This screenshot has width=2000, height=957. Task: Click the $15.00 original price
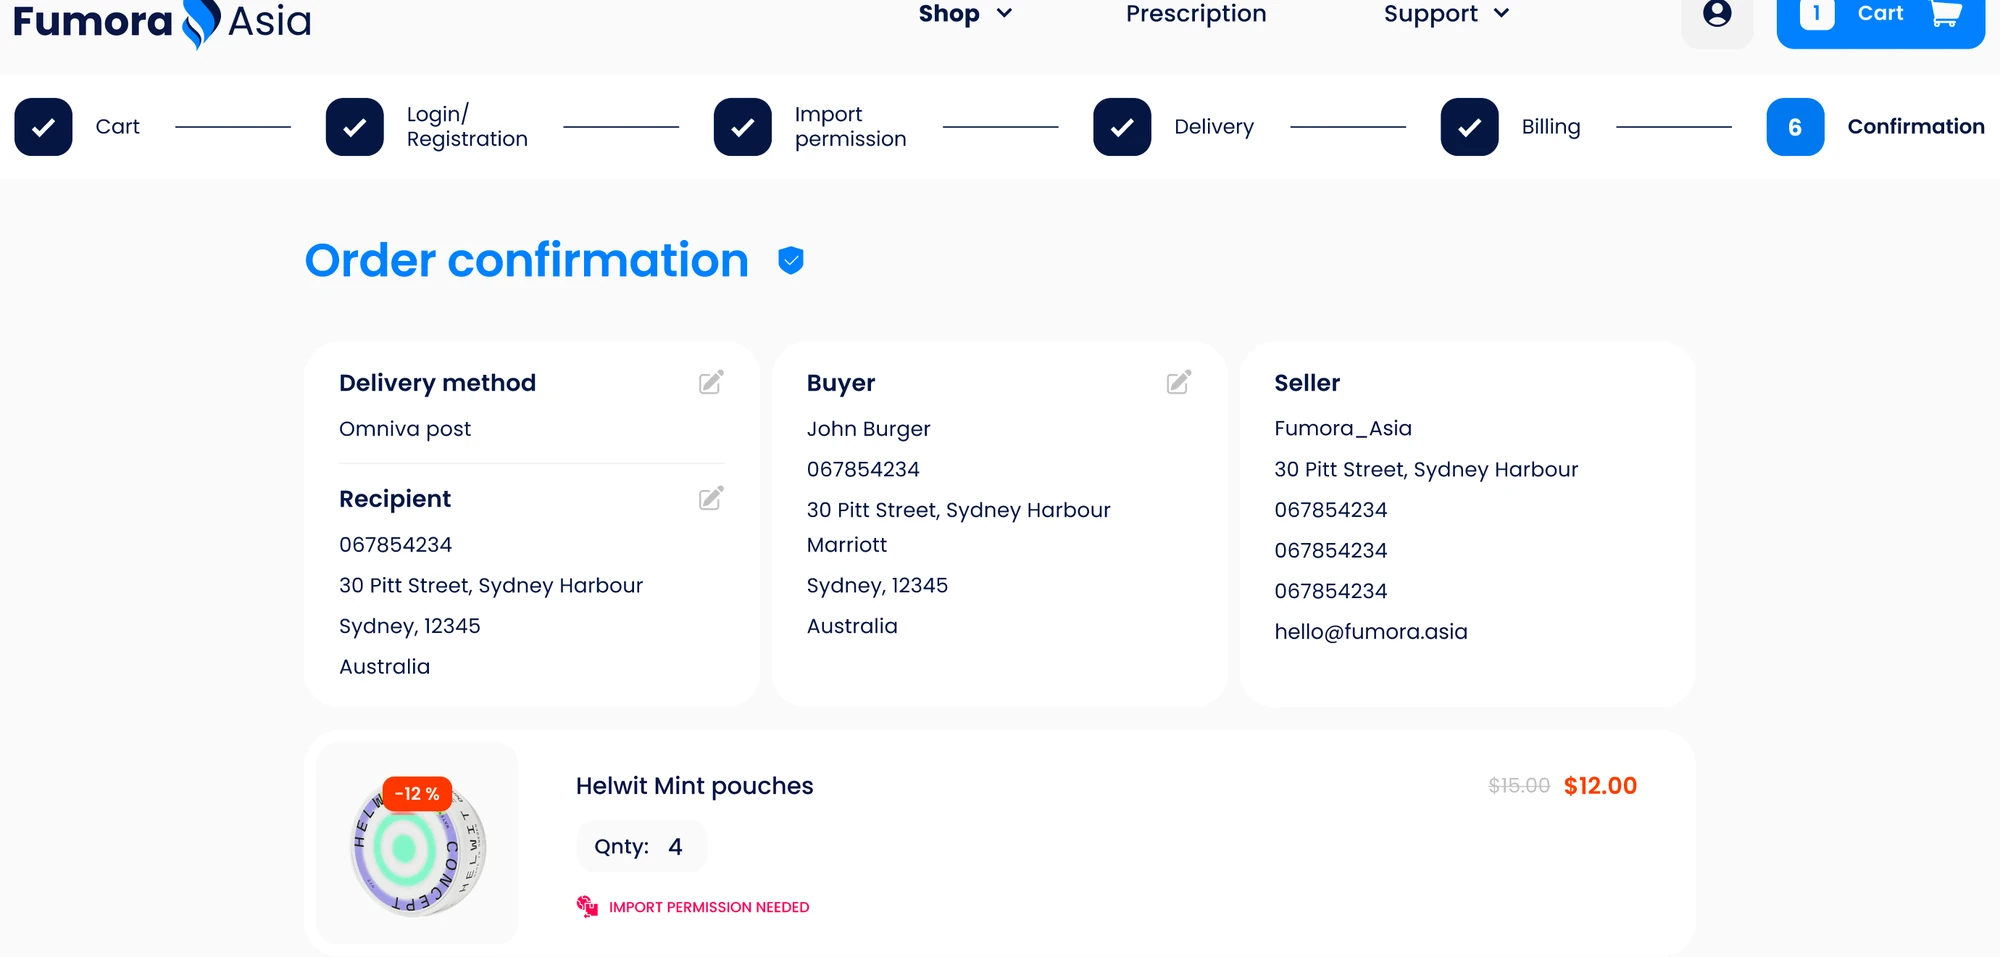click(x=1519, y=786)
